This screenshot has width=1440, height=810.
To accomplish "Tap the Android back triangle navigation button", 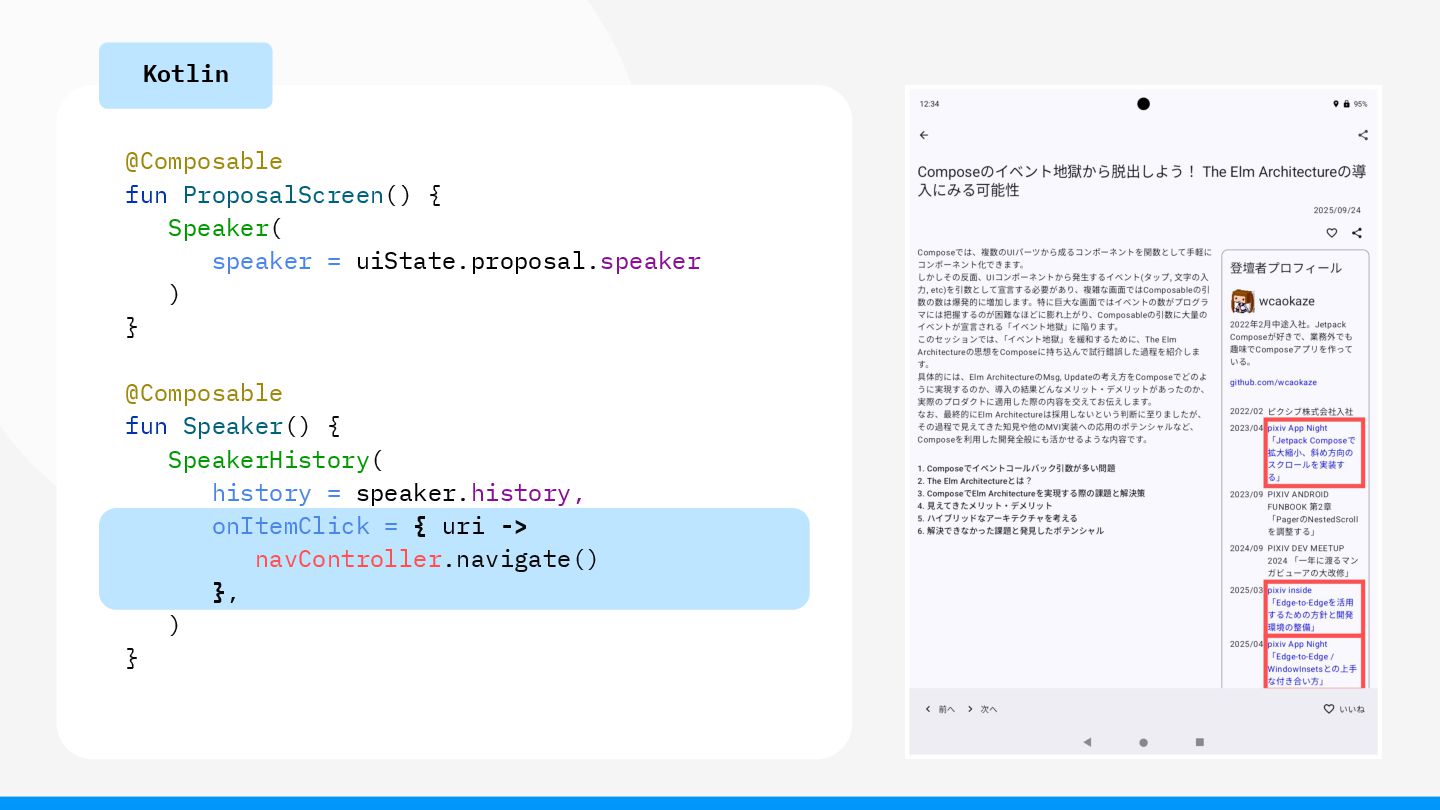I will point(1087,742).
